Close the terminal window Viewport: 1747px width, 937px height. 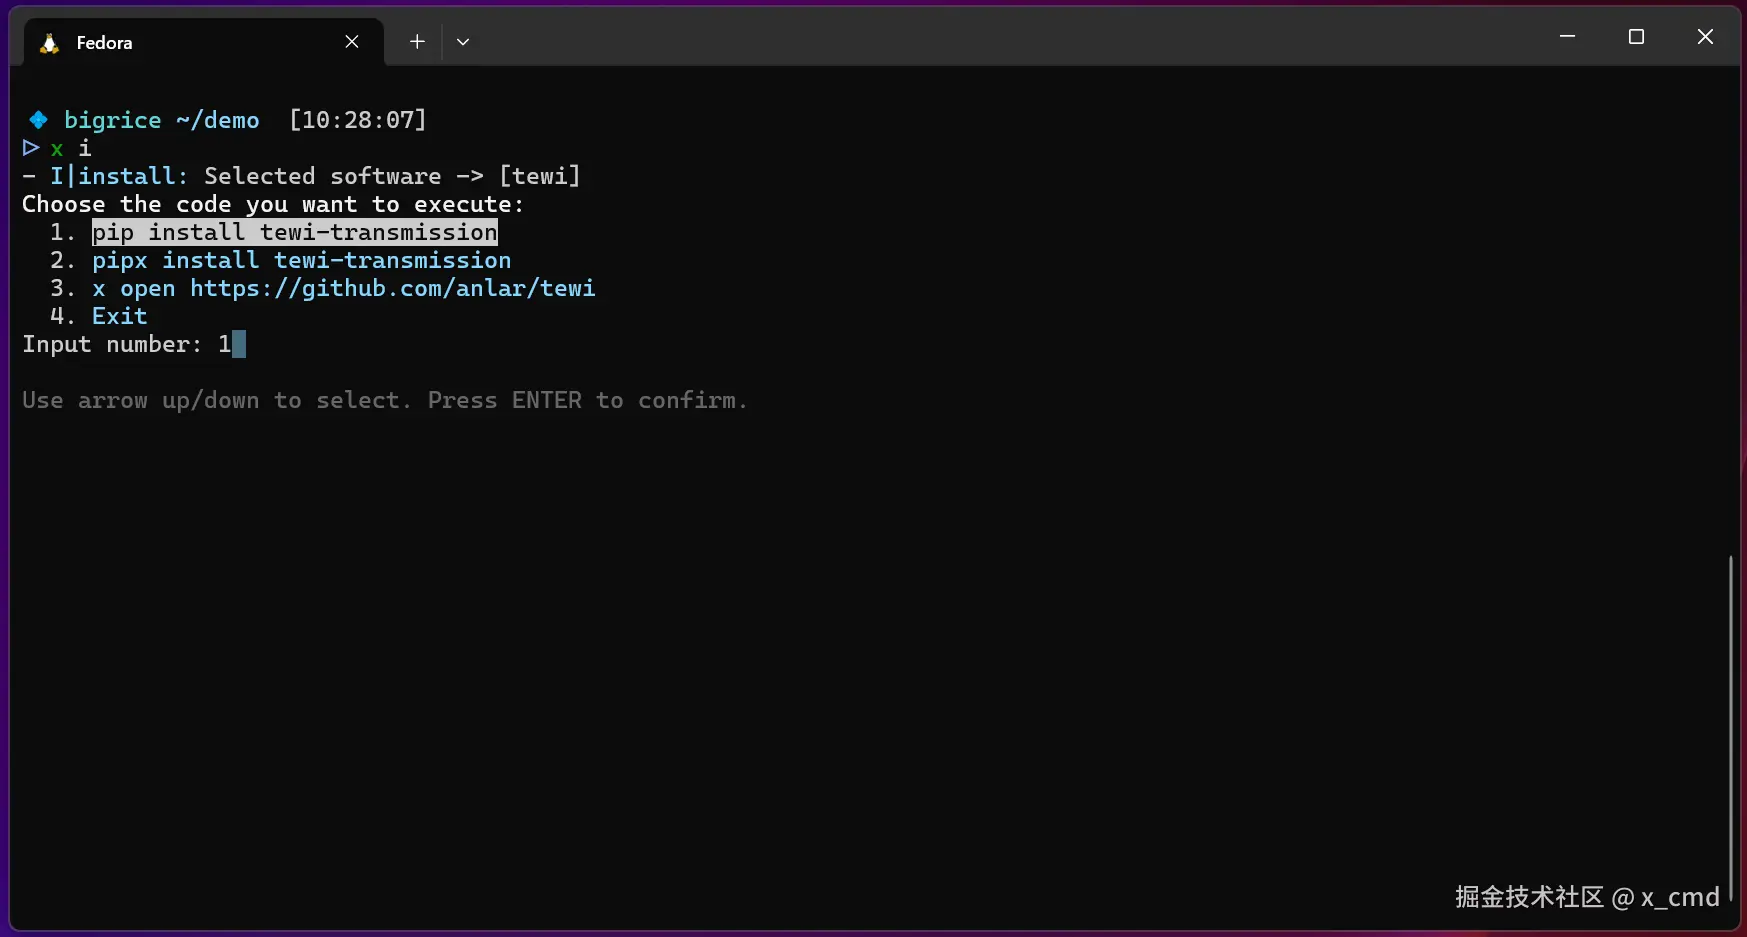[x=1705, y=37]
